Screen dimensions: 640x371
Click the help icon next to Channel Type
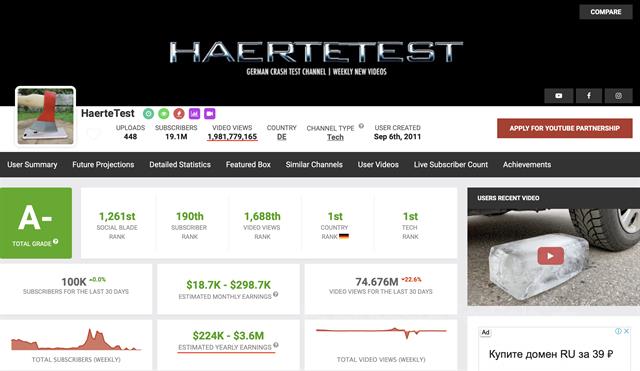pyautogui.click(x=361, y=126)
